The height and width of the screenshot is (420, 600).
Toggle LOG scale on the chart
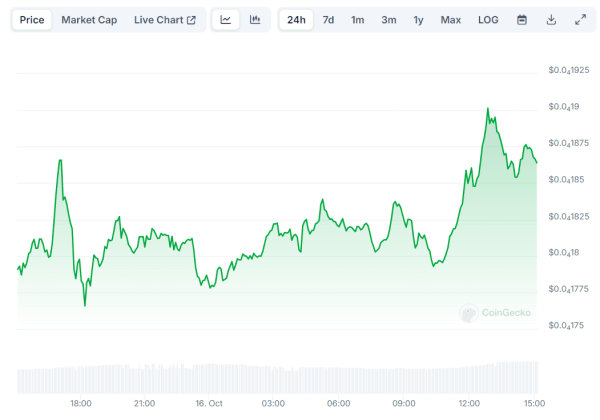pos(488,20)
